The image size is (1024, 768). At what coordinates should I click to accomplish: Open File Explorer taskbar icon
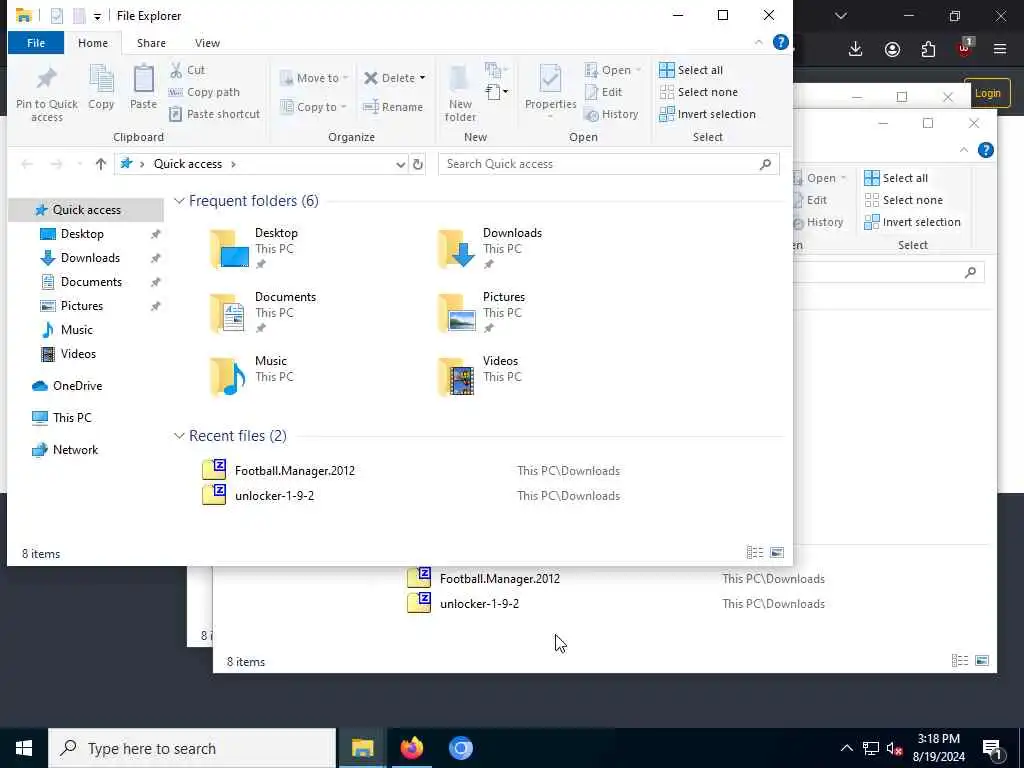(x=362, y=748)
